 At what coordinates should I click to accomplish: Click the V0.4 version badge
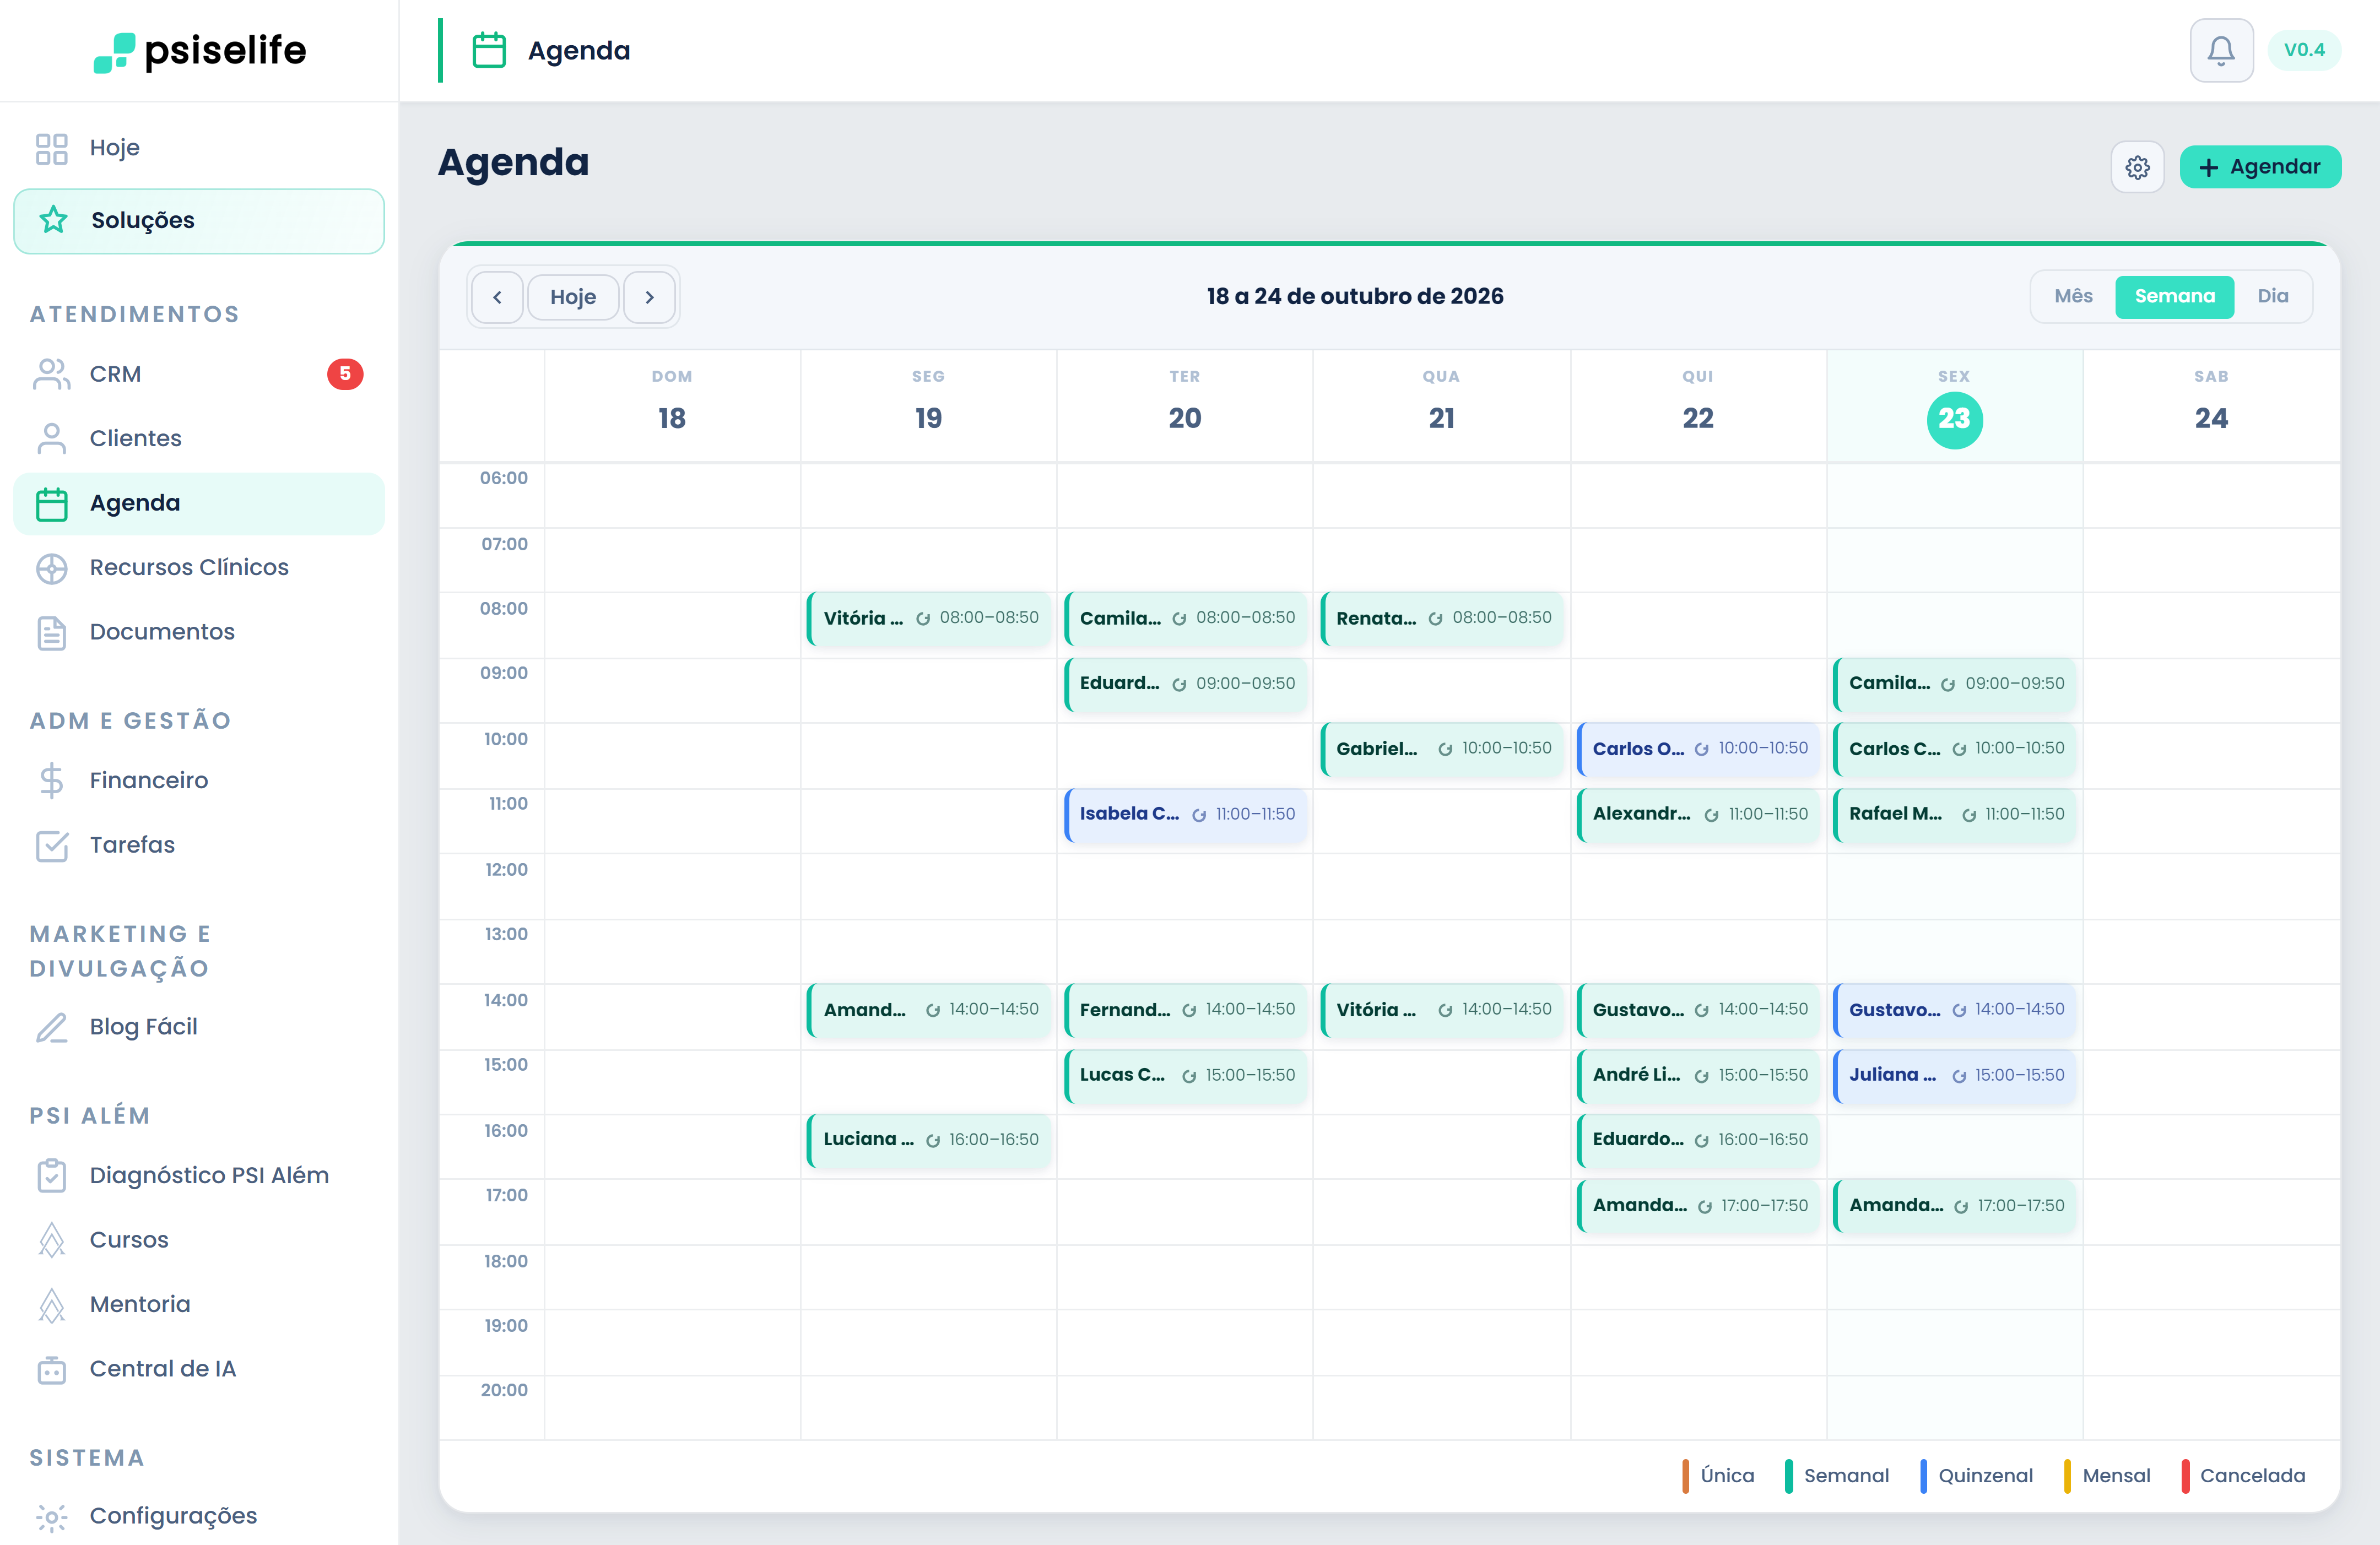pos(2304,50)
